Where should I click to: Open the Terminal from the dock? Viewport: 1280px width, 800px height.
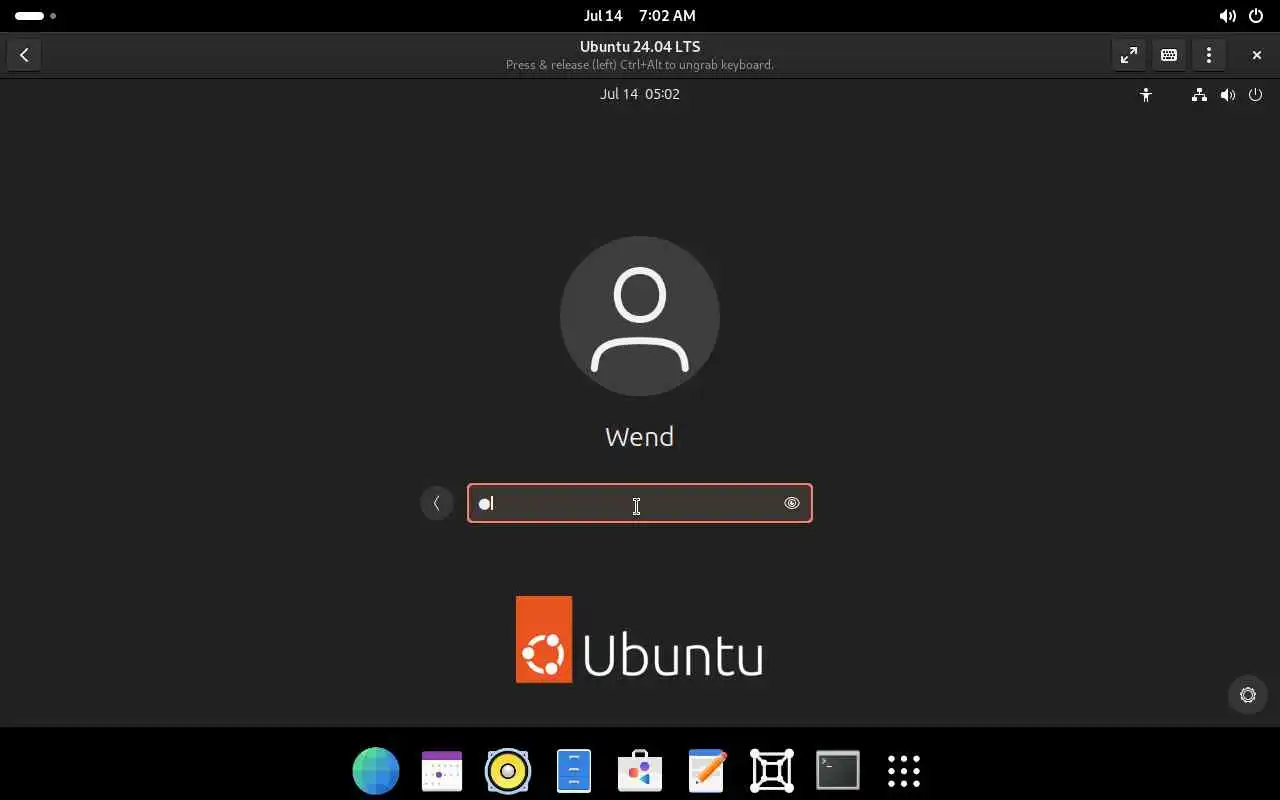tap(838, 771)
